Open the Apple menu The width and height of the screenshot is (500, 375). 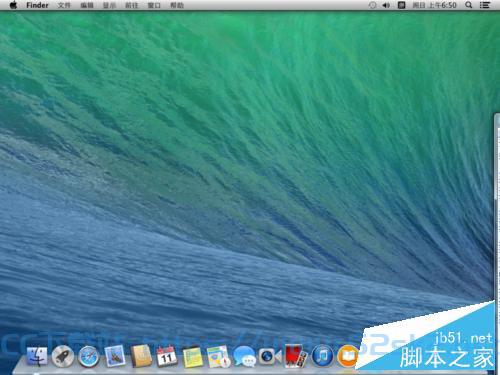coord(13,5)
